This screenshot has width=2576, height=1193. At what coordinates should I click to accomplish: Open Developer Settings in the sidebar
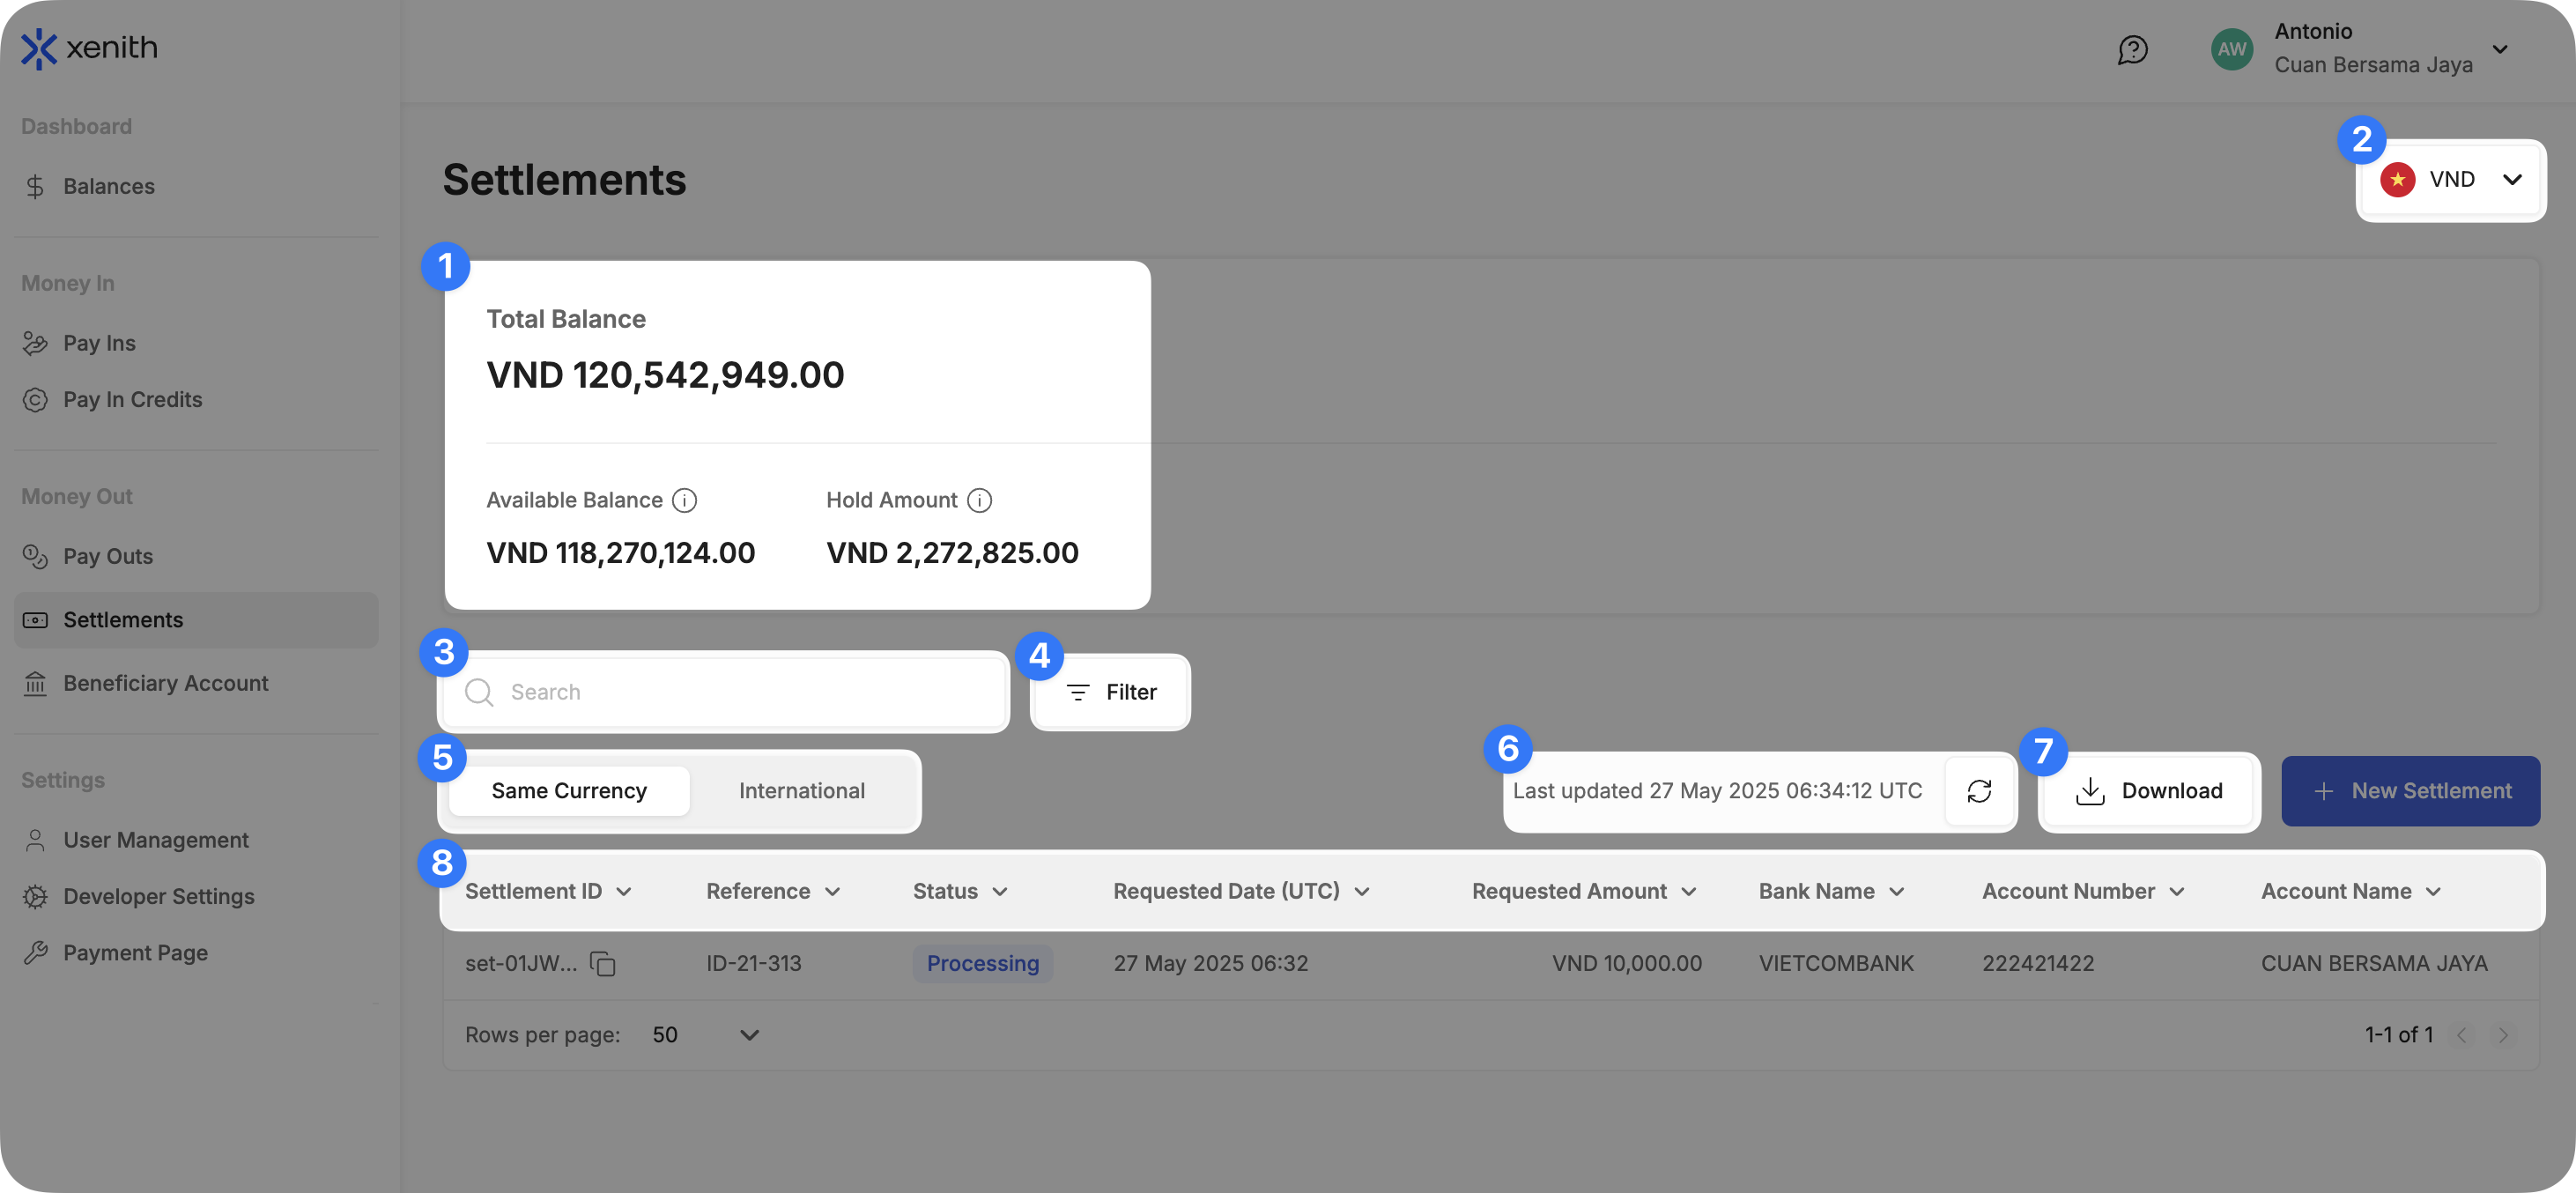(159, 896)
